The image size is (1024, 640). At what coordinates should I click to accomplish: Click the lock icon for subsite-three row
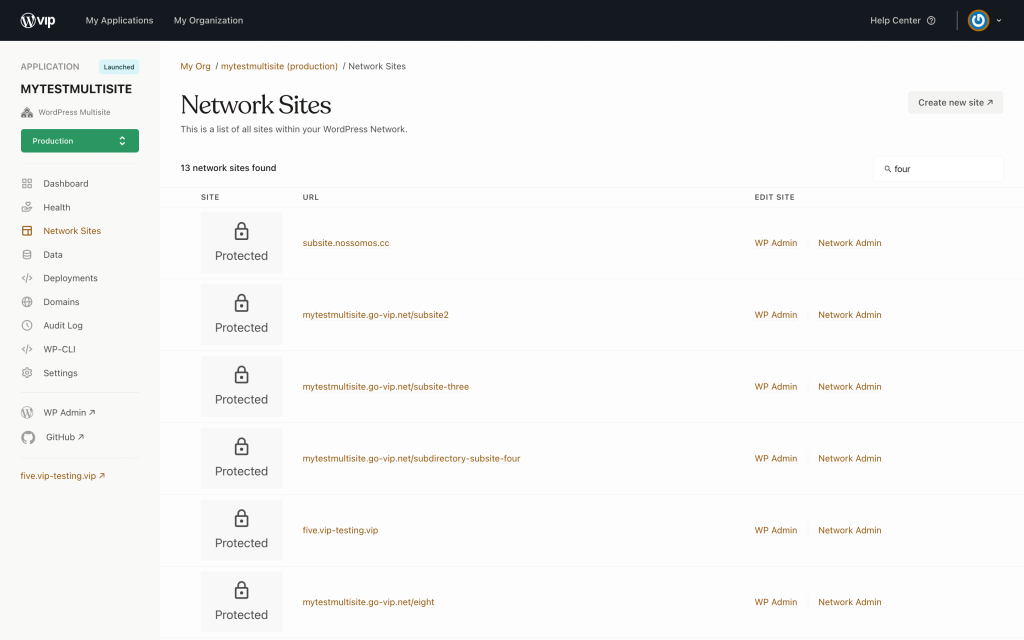(x=242, y=375)
